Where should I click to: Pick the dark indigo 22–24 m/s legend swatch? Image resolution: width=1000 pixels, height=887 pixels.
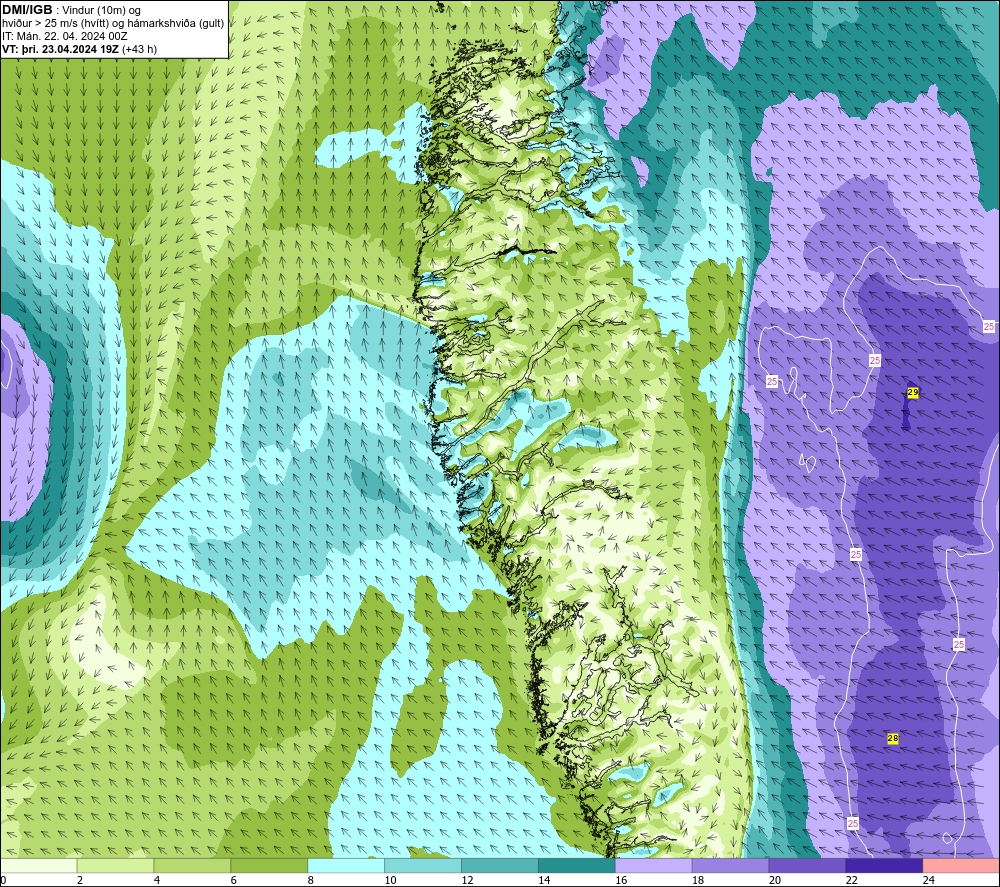coord(884,866)
